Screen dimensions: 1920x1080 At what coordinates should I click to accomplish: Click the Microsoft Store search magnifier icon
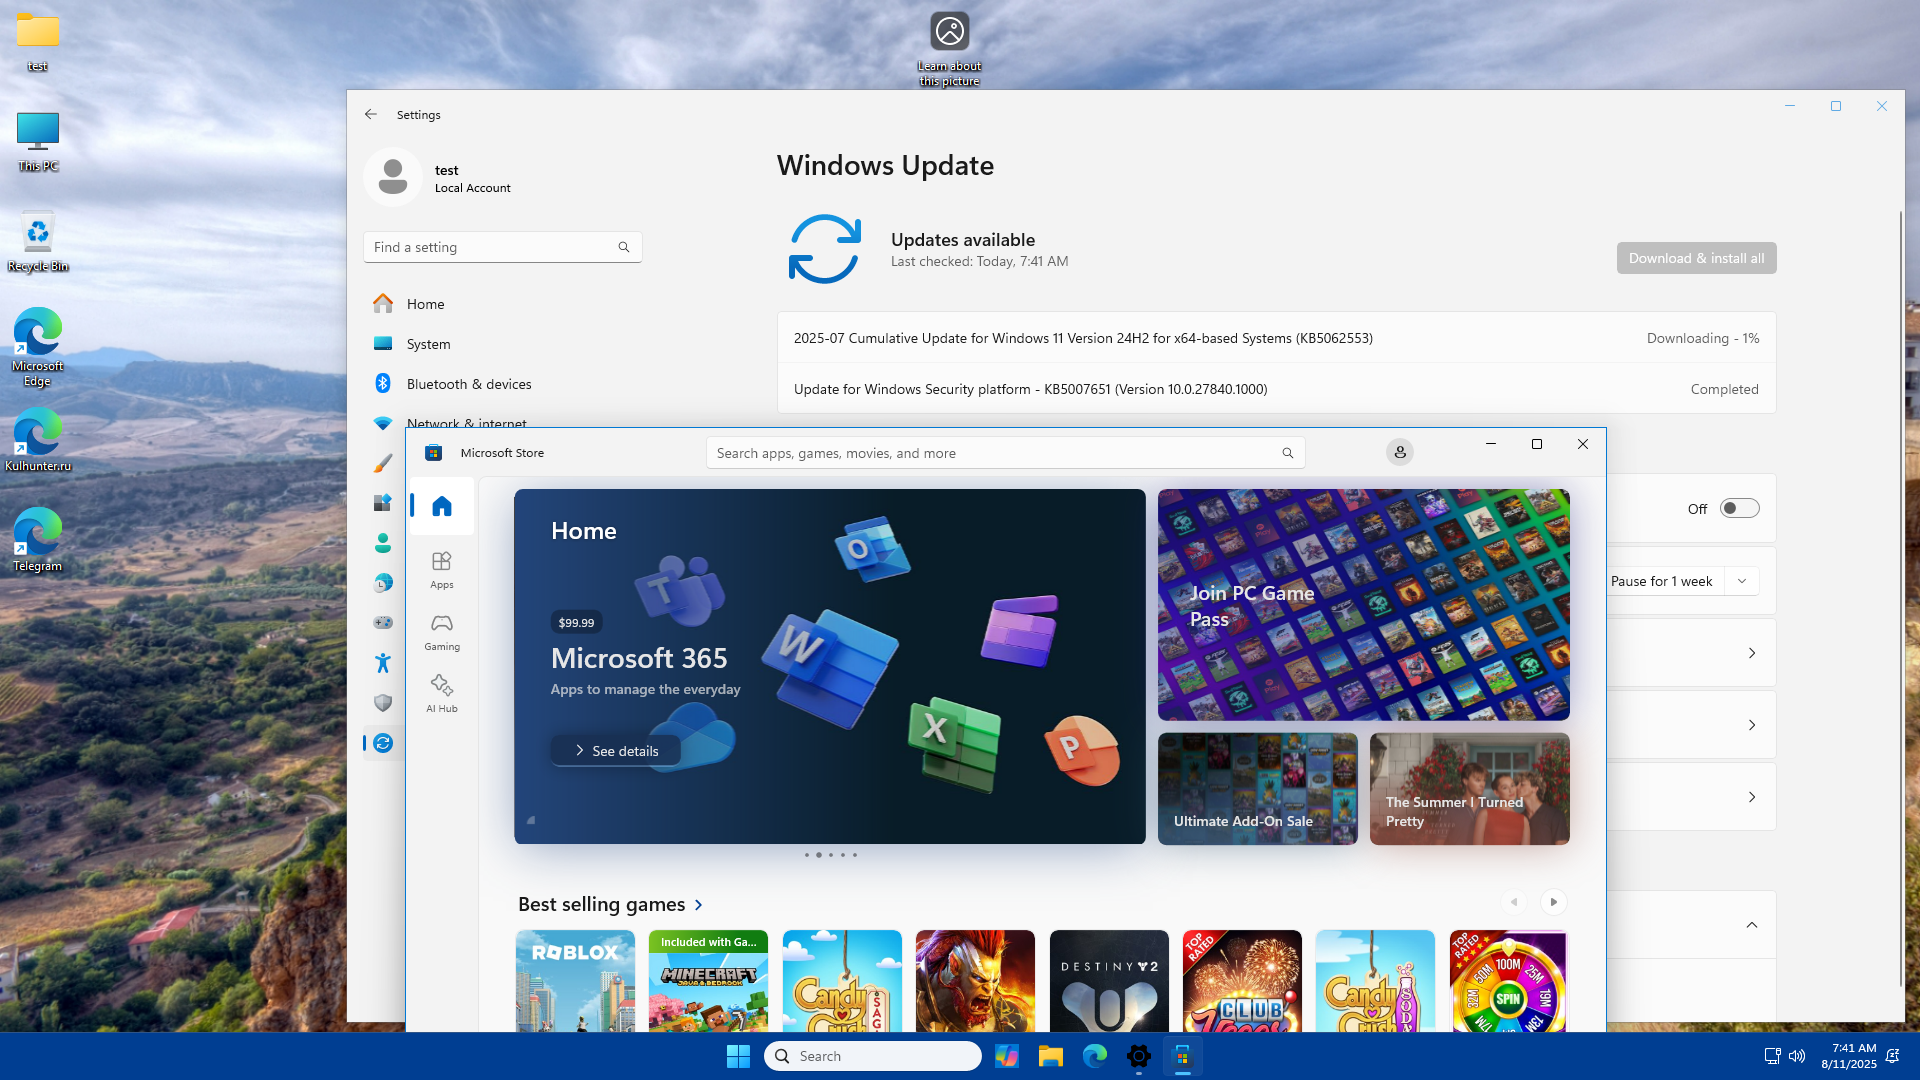1288,453
